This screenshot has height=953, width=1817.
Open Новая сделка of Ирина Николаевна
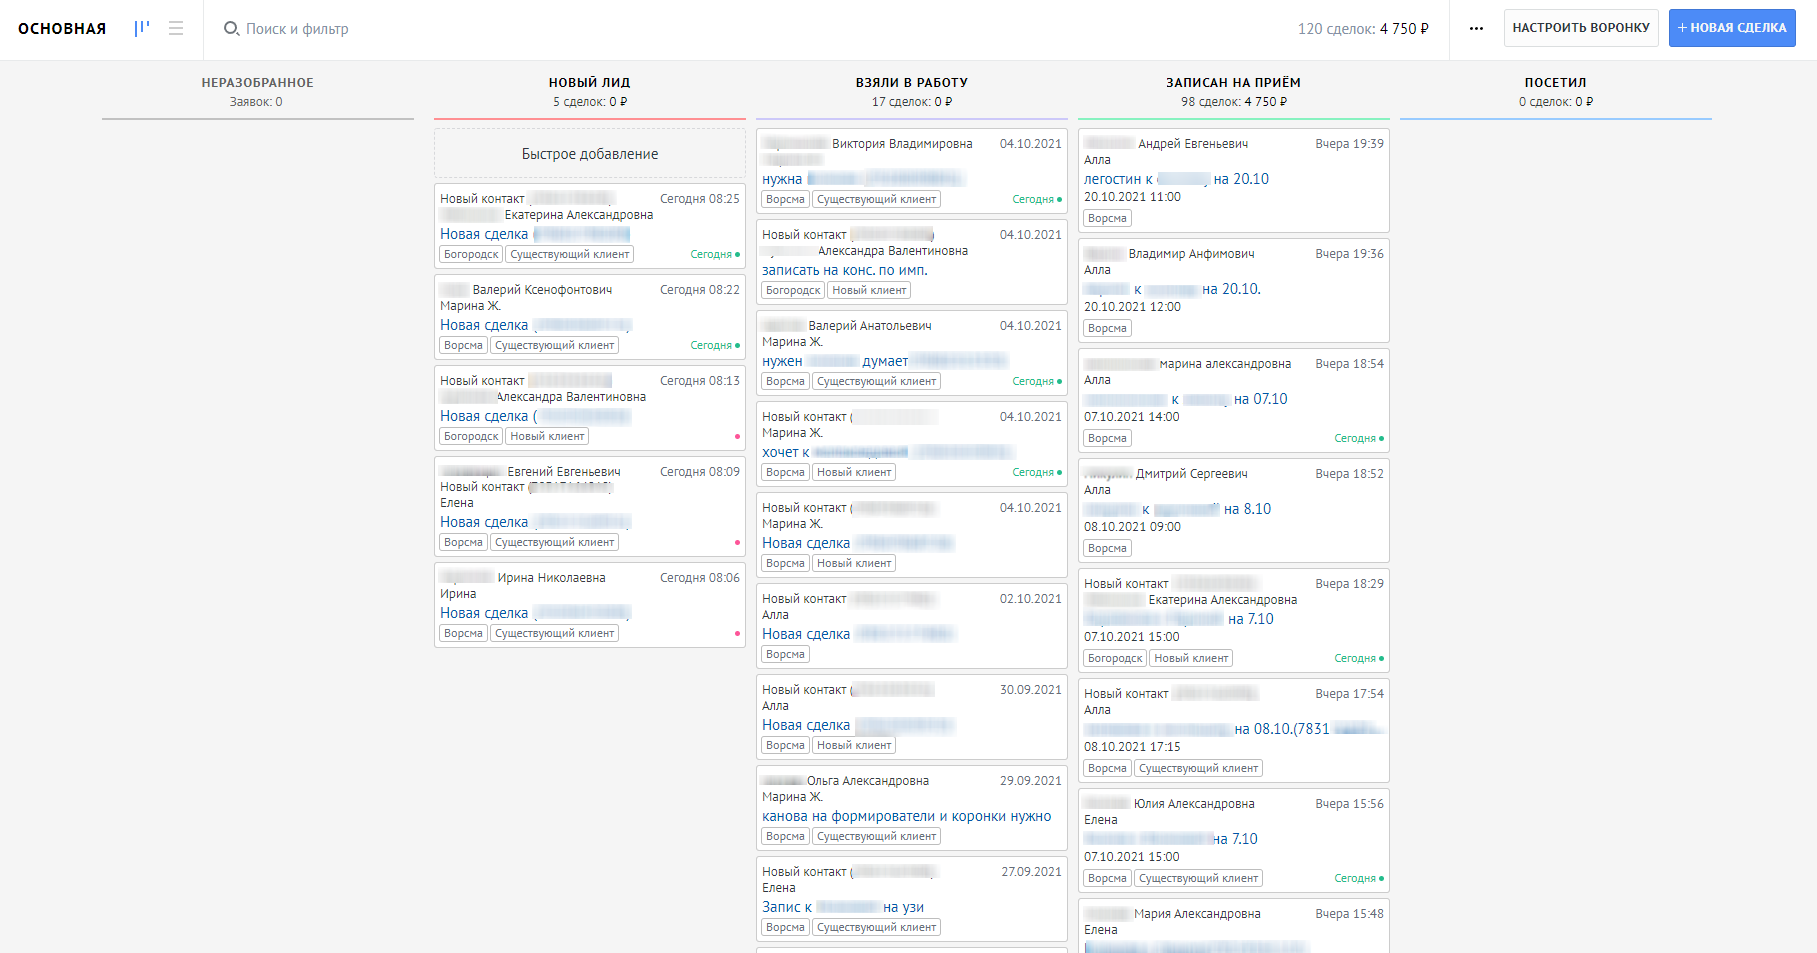[535, 613]
